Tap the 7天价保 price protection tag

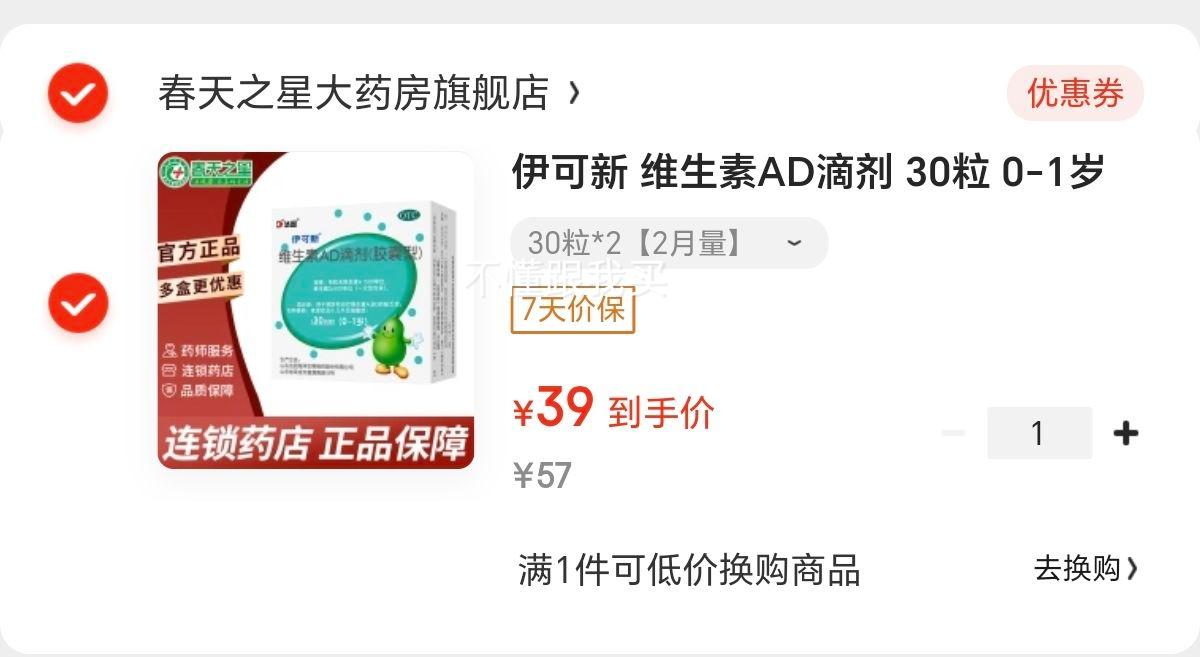(573, 309)
